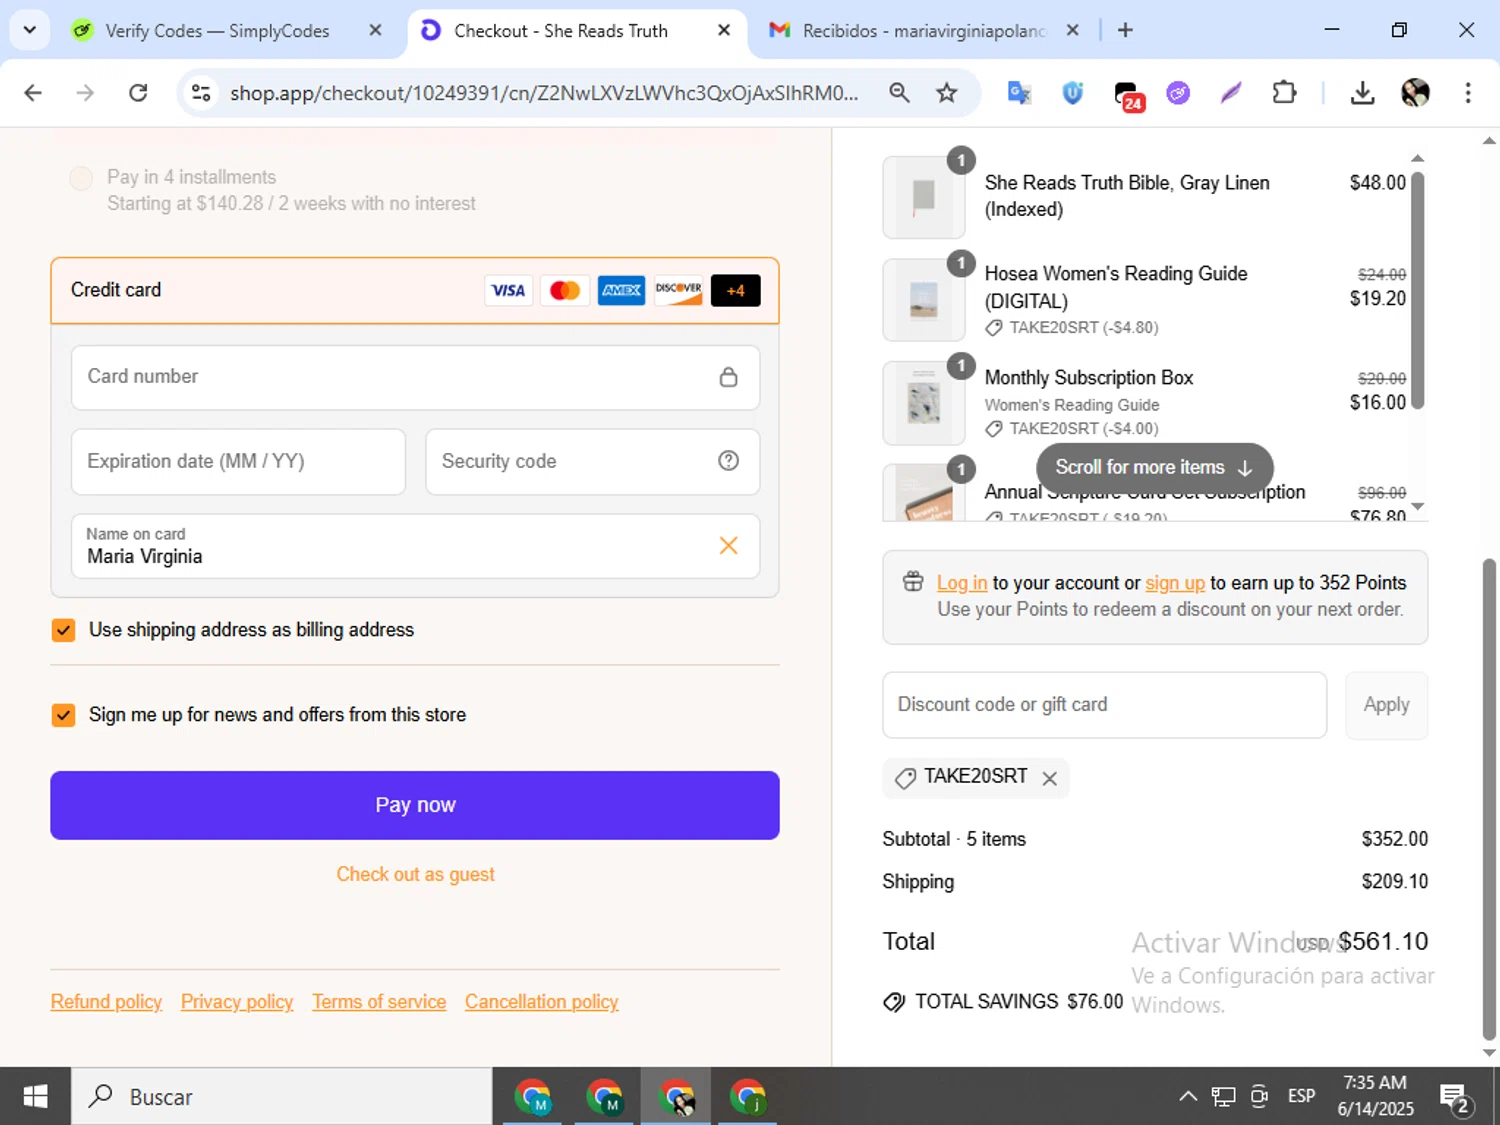Click the Discover card logo
Image resolution: width=1500 pixels, height=1125 pixels.
(678, 290)
